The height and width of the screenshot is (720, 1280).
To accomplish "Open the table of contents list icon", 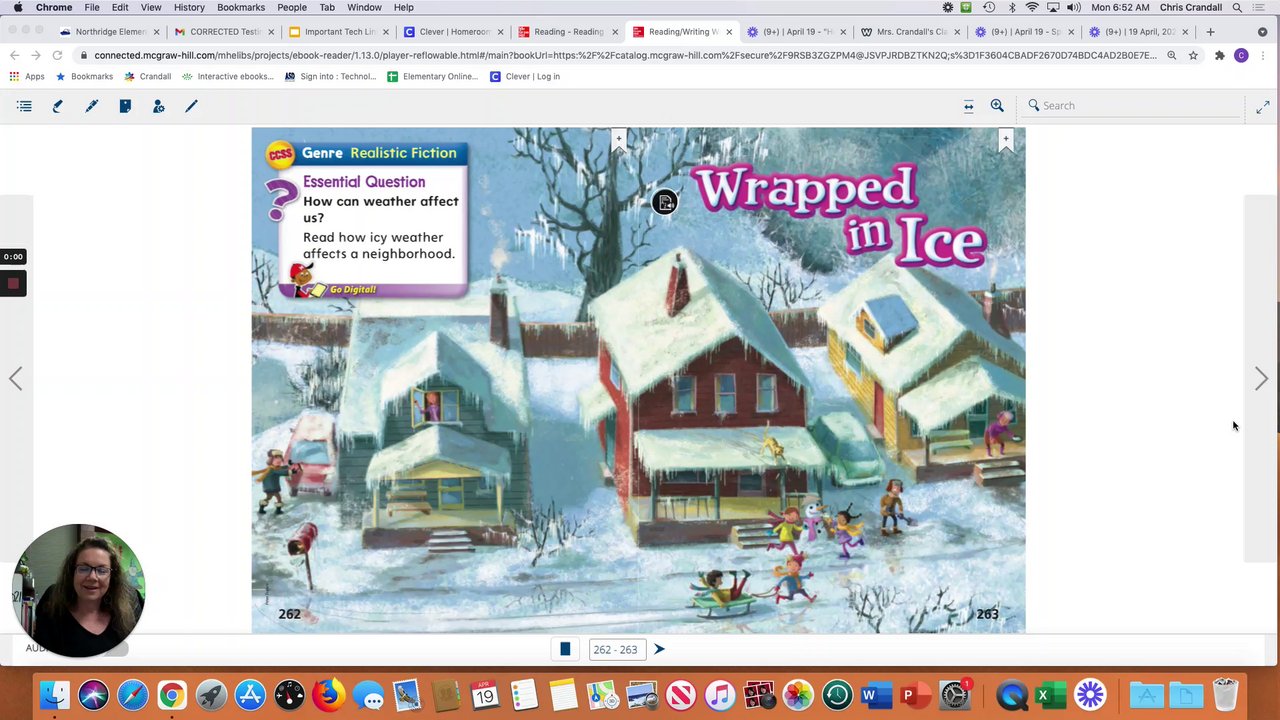I will (x=25, y=106).
